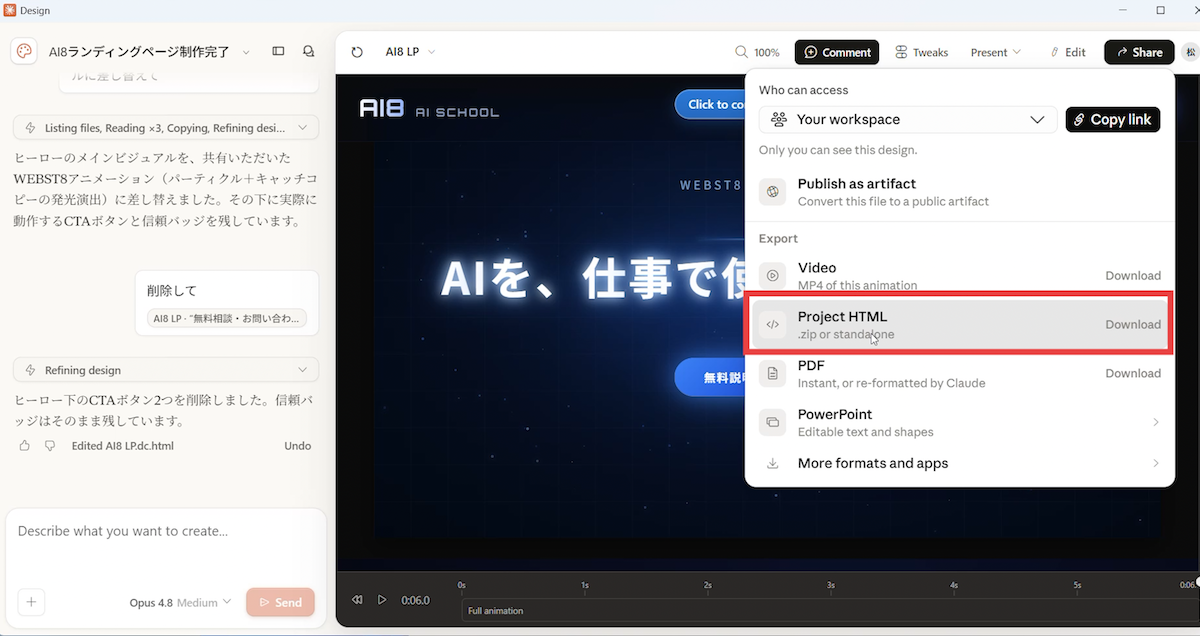Image resolution: width=1200 pixels, height=636 pixels.
Task: Click Download next to PDF
Action: click(x=1133, y=373)
